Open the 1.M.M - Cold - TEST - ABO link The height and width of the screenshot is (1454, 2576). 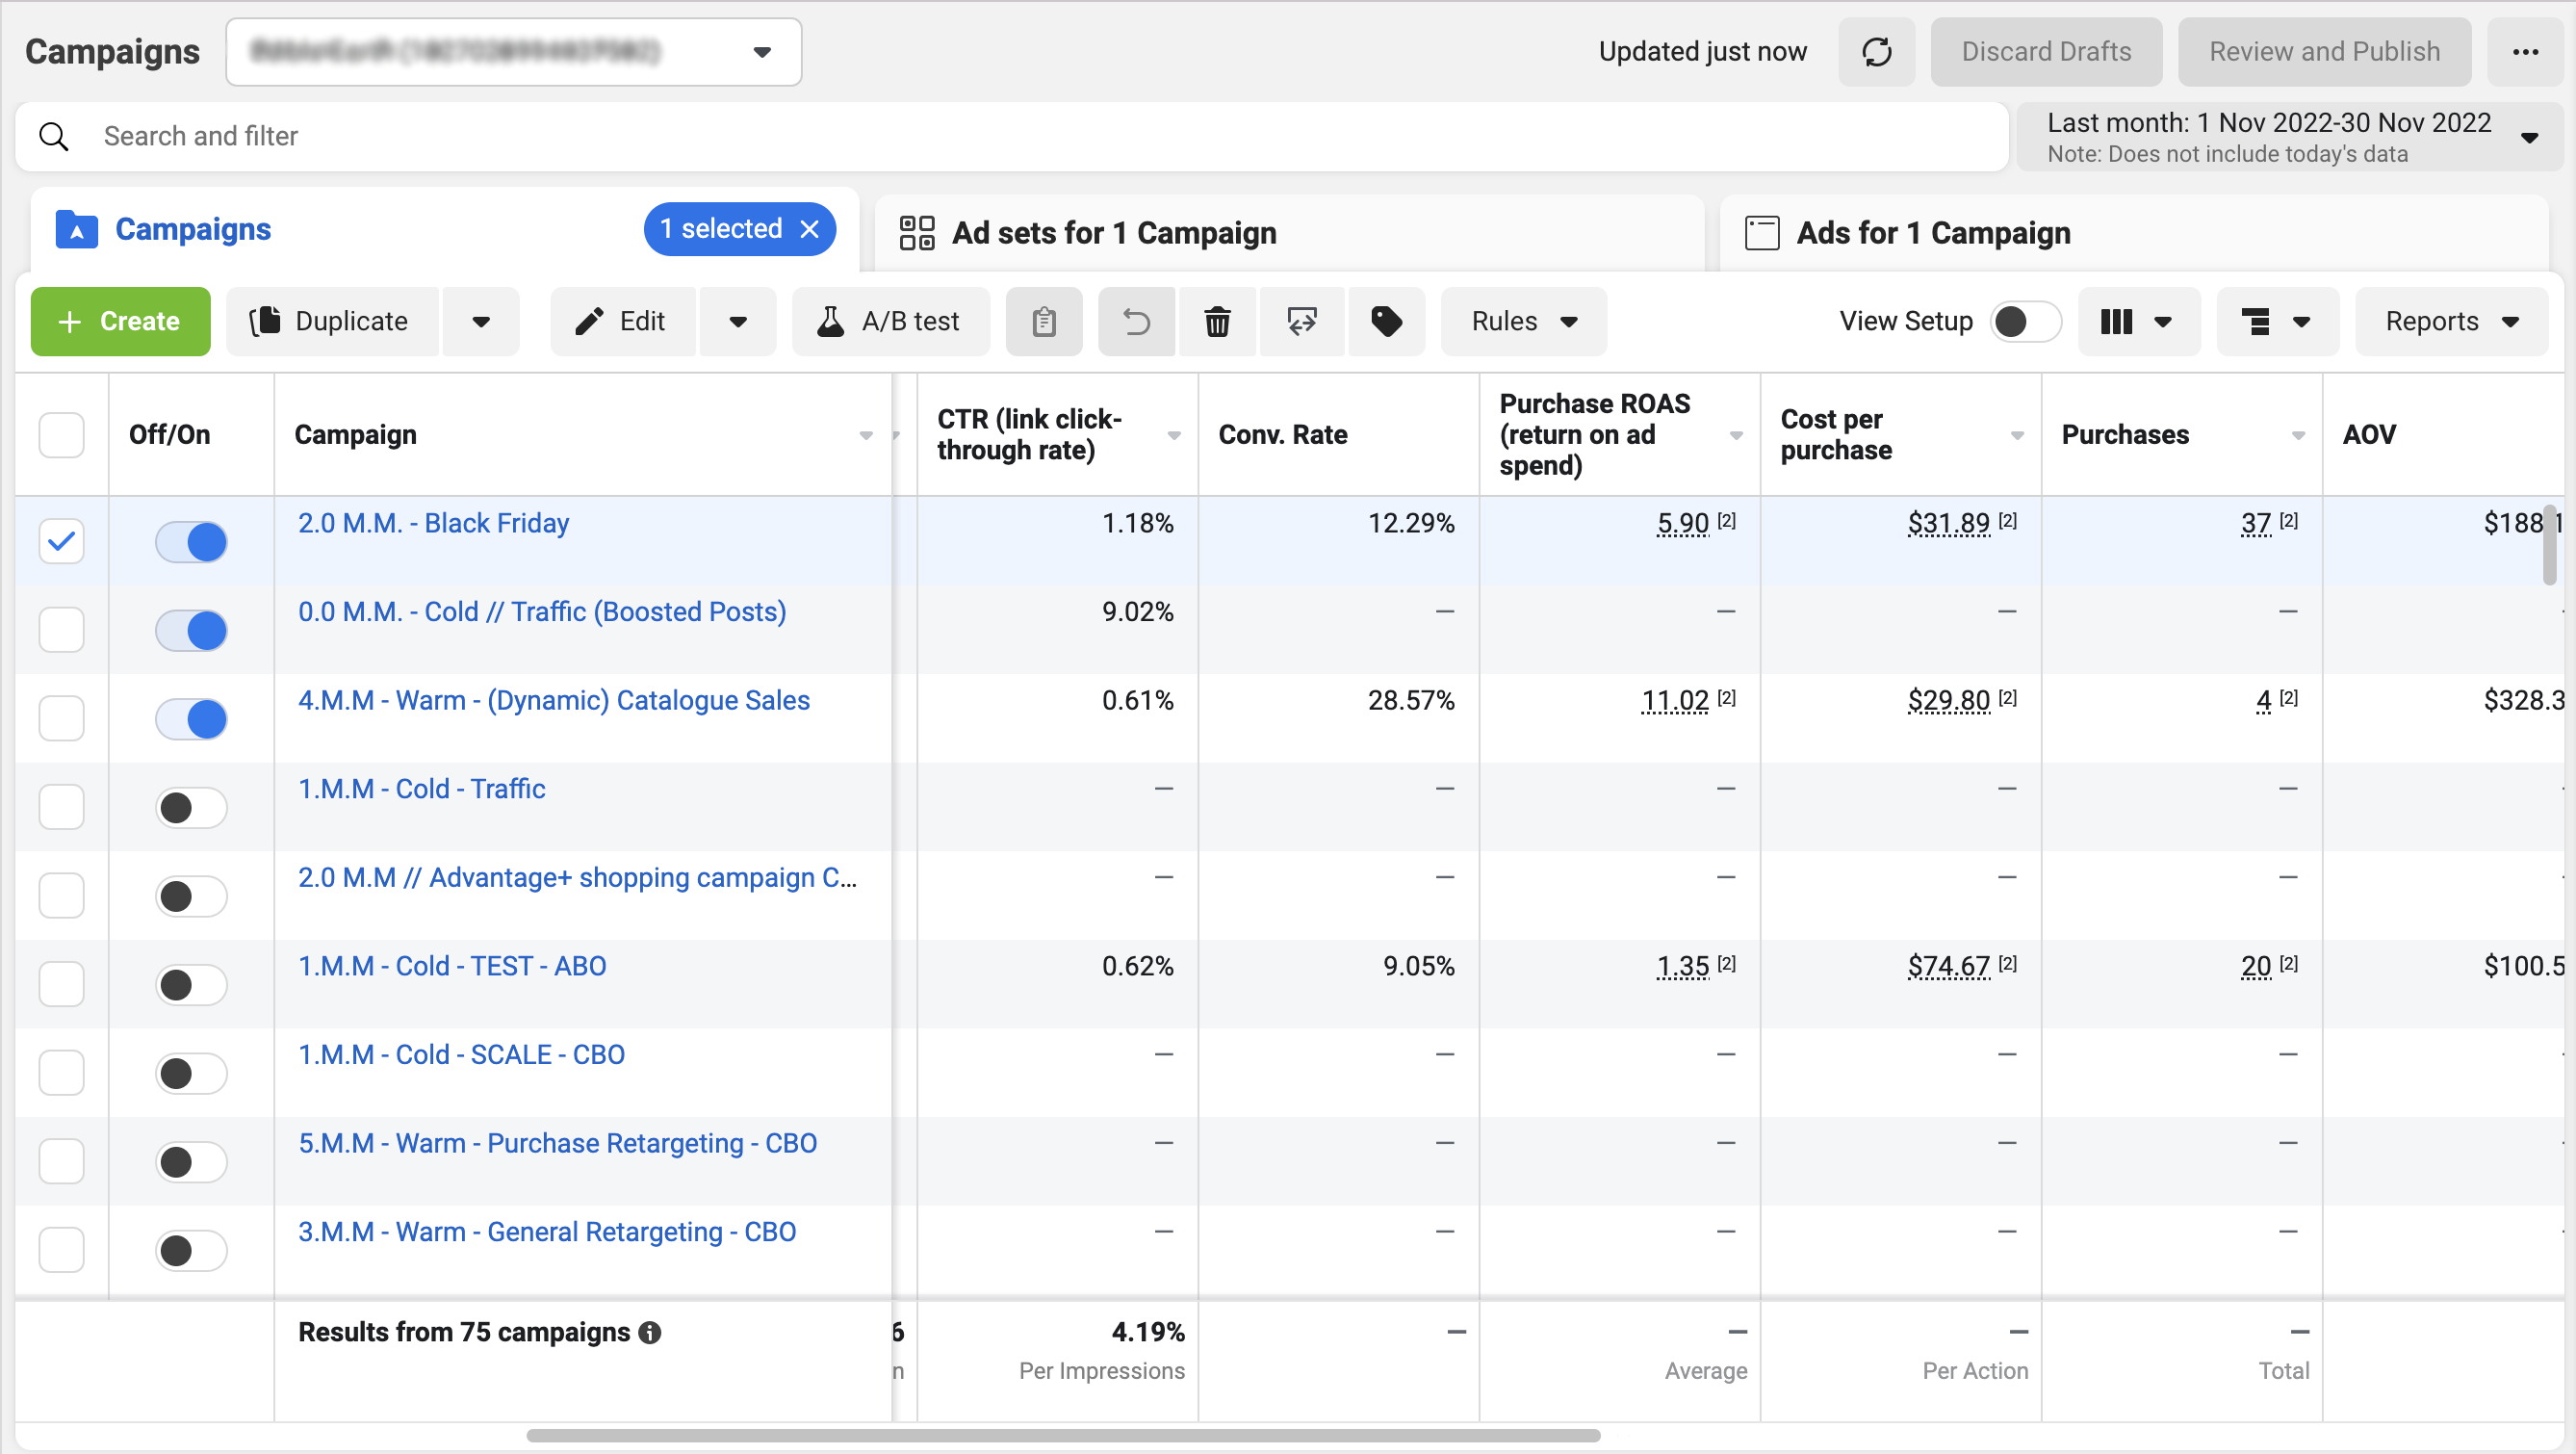pos(452,967)
